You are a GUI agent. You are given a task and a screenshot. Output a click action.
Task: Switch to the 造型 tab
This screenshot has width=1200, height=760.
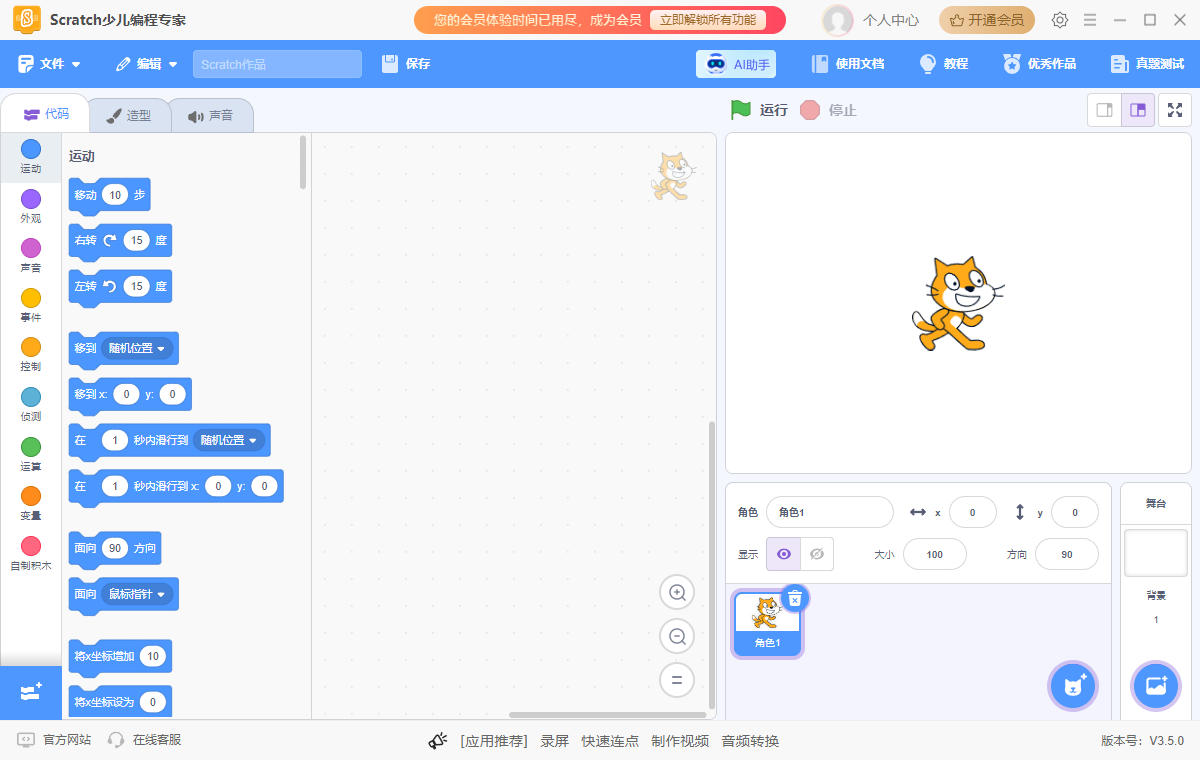coord(129,114)
